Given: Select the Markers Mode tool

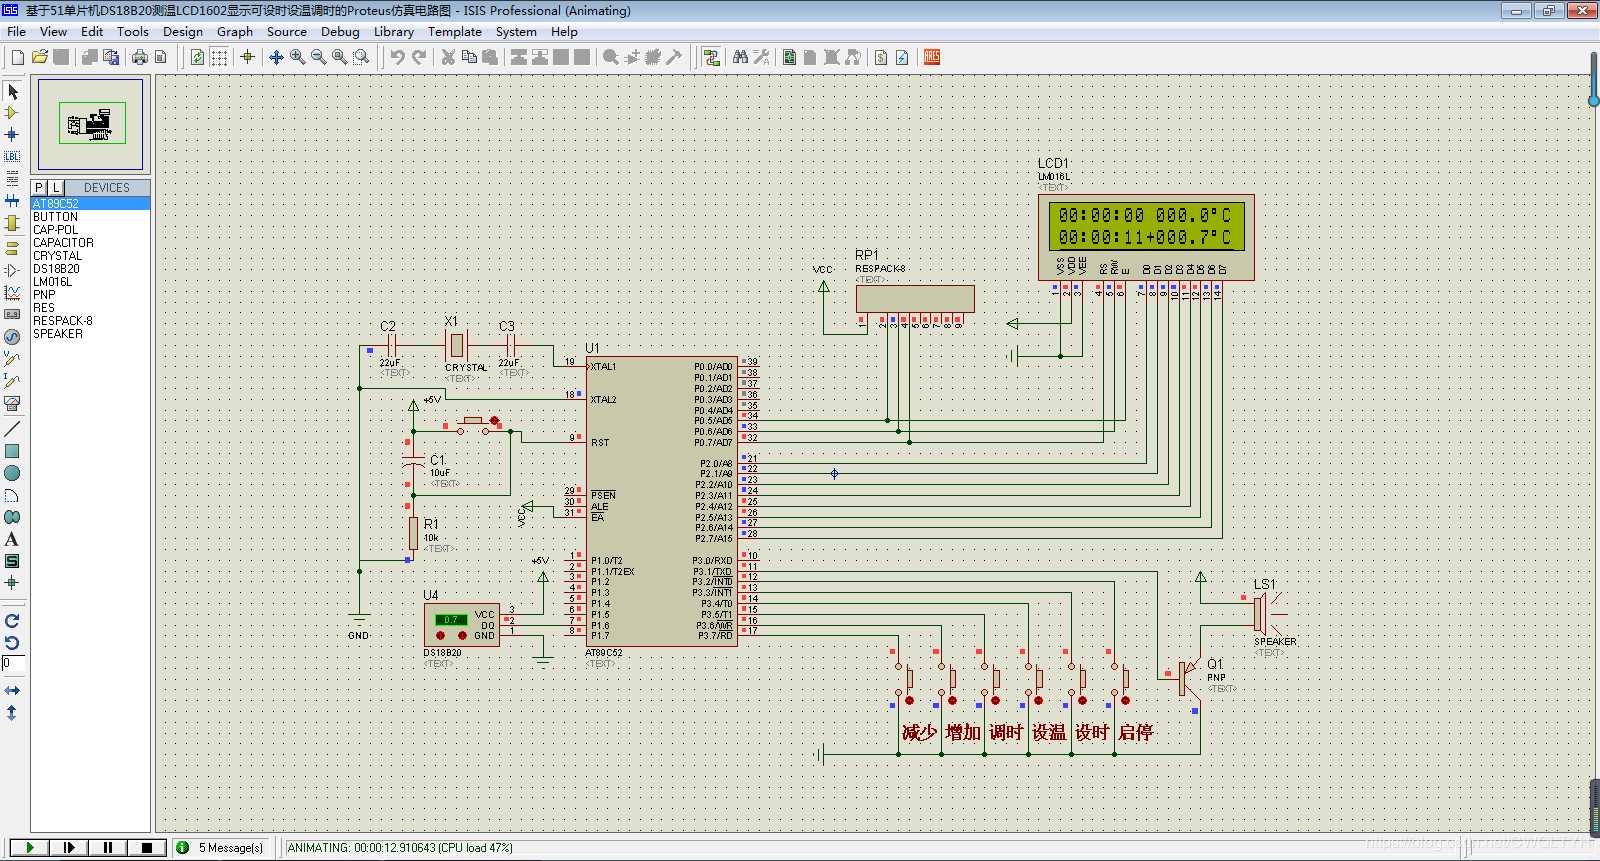Looking at the screenshot, I should click(x=12, y=583).
